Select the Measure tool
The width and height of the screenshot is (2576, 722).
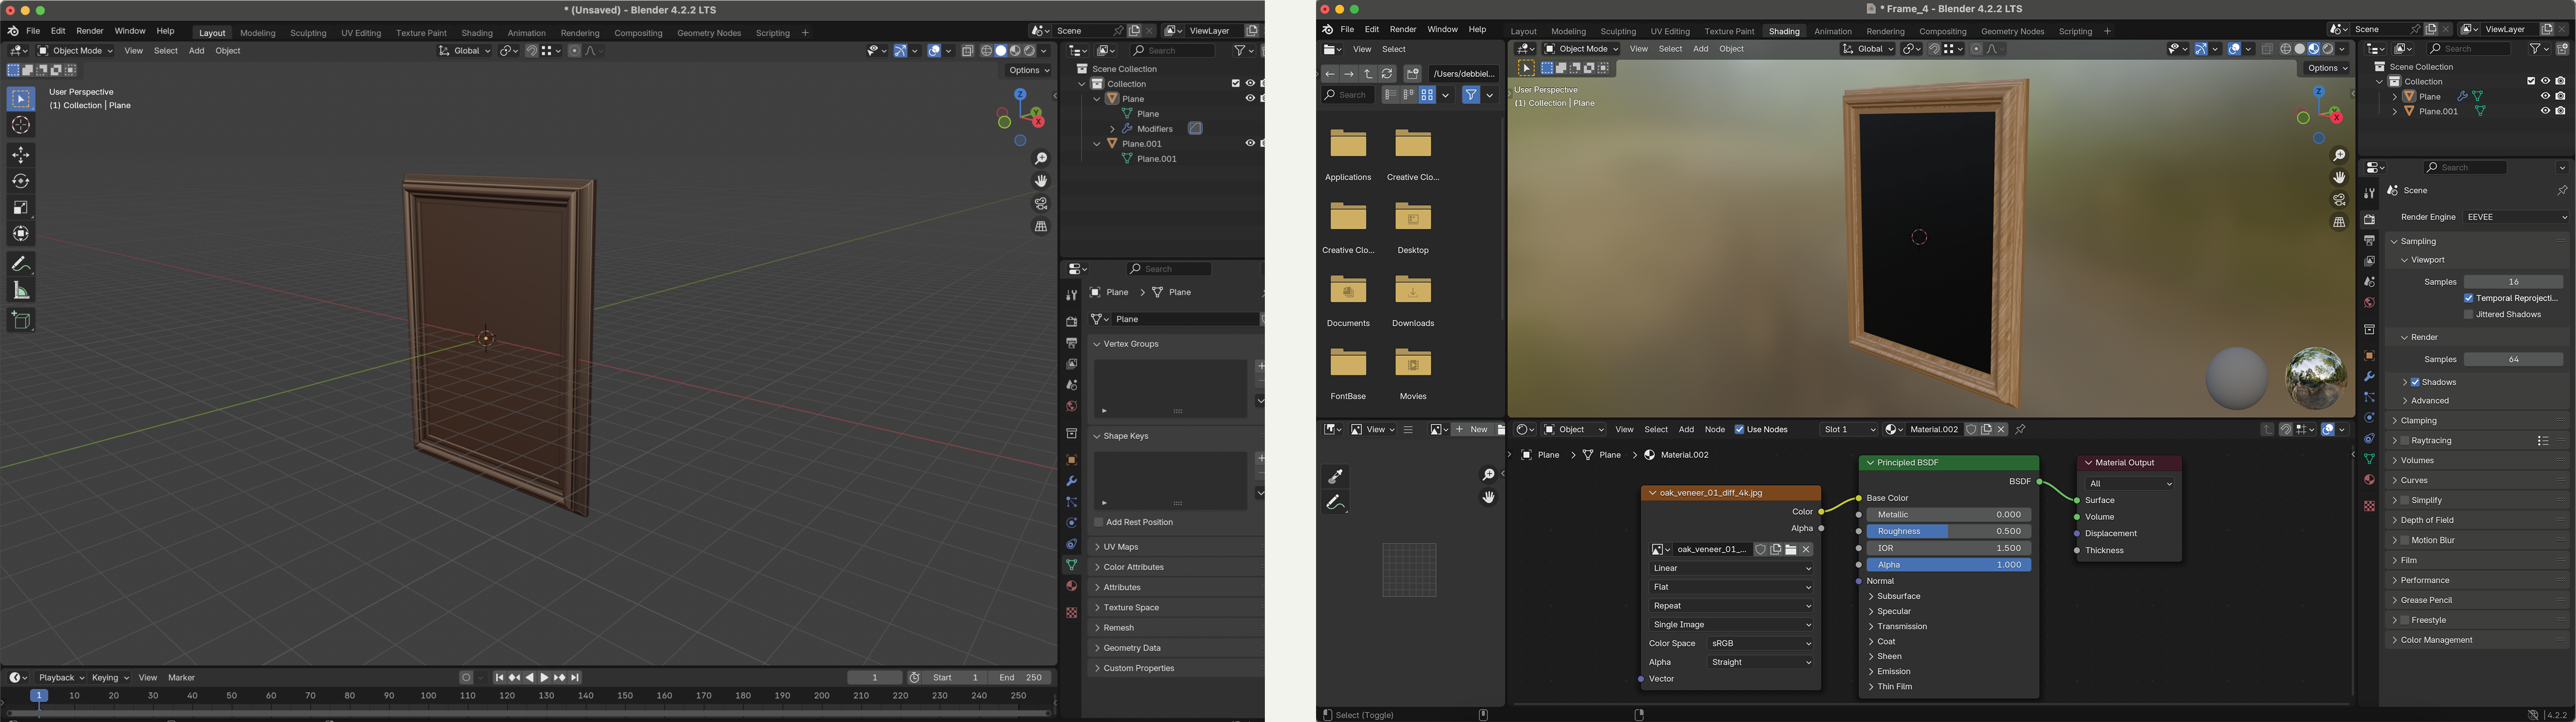click(x=21, y=291)
